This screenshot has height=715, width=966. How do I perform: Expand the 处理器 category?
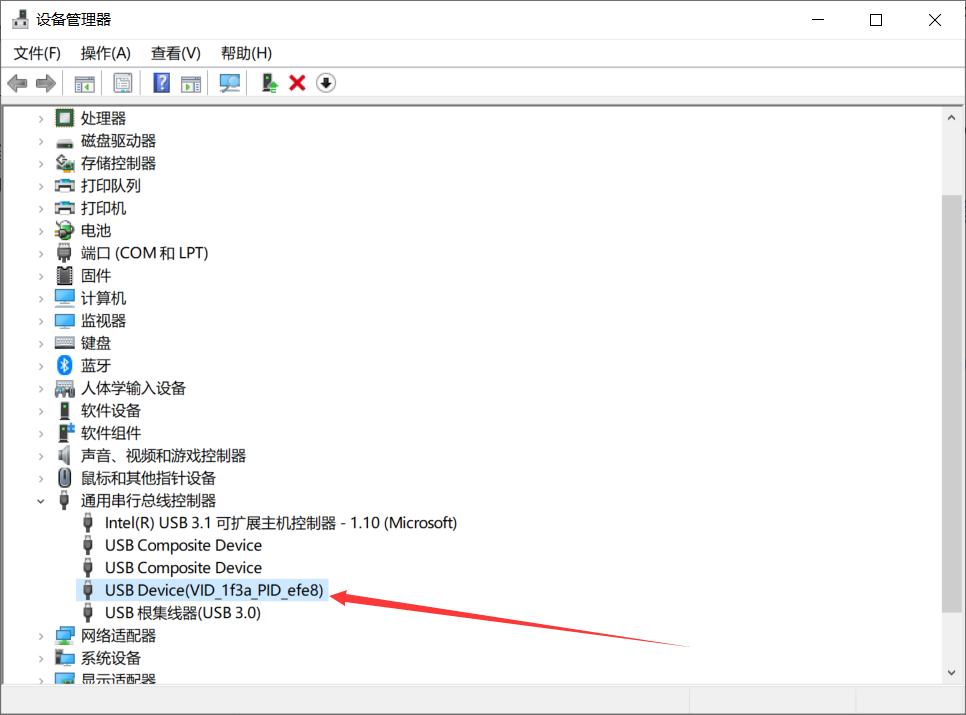pyautogui.click(x=40, y=117)
